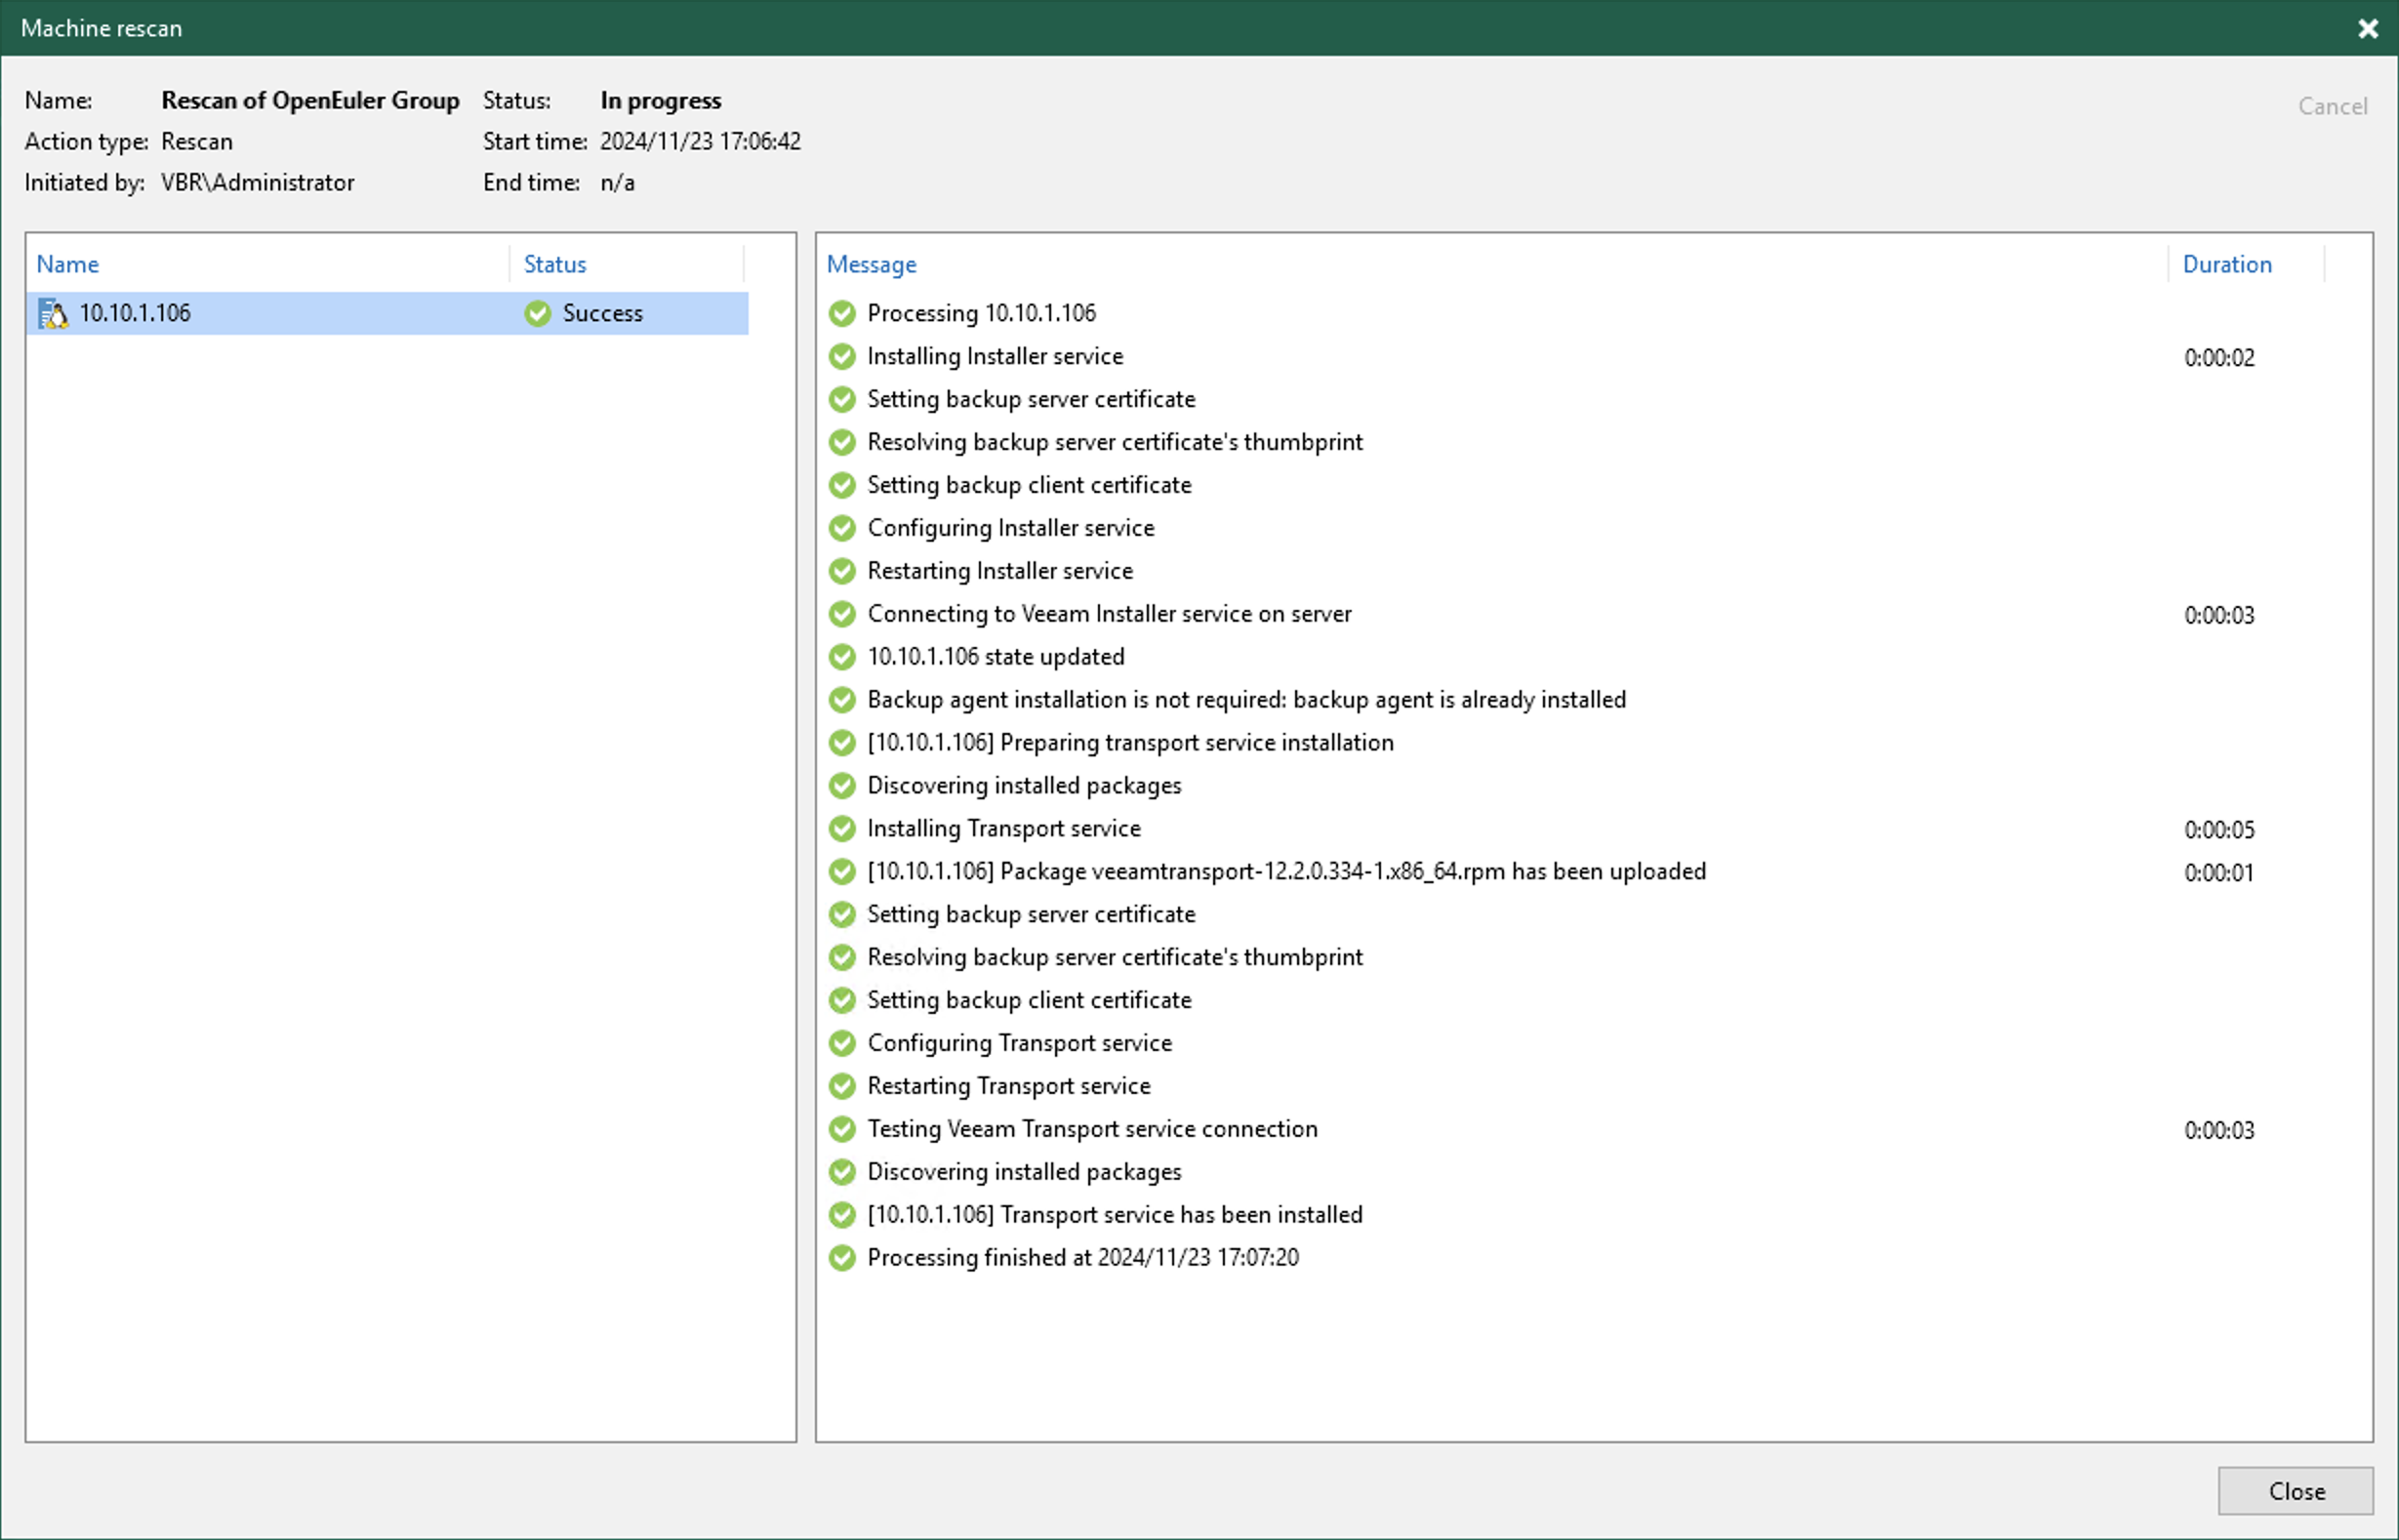Close the Machine rescan window

tap(2367, 28)
